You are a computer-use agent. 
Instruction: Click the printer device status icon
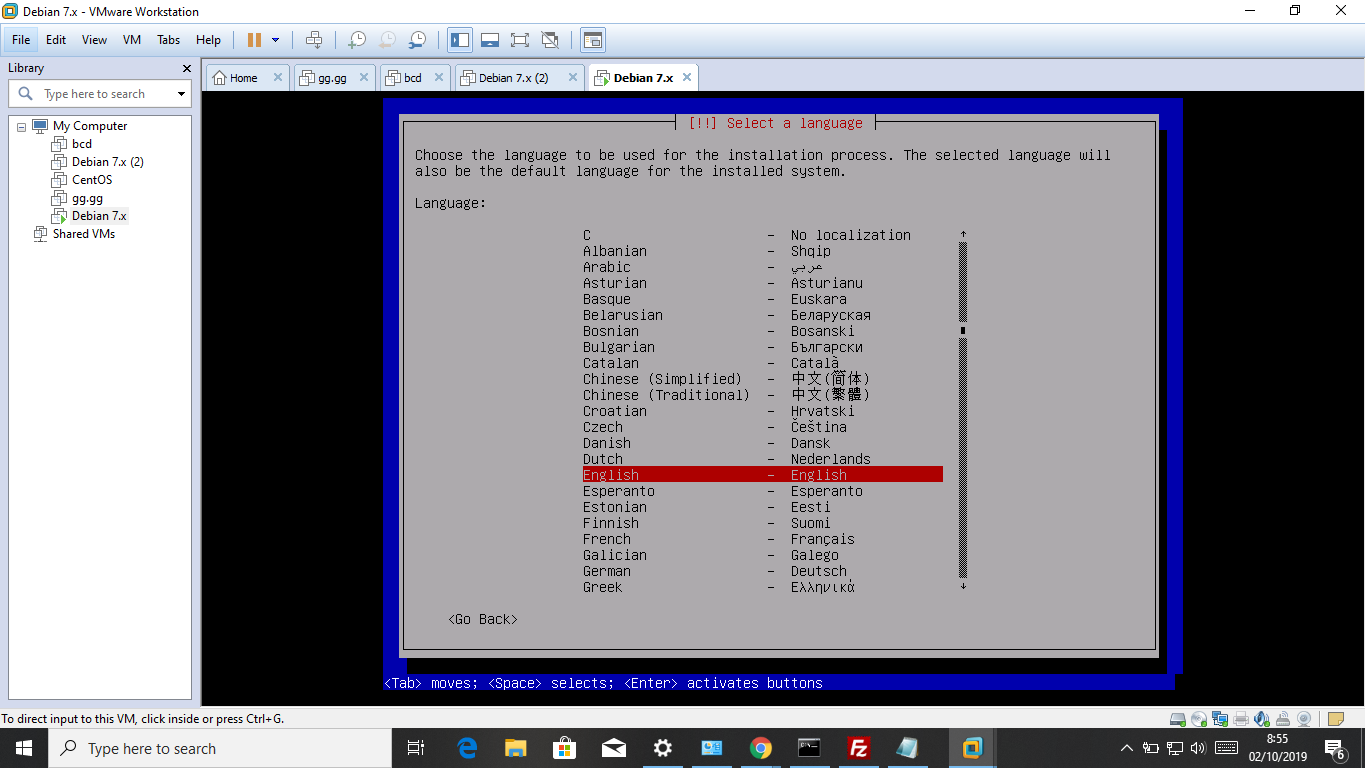(x=1241, y=719)
